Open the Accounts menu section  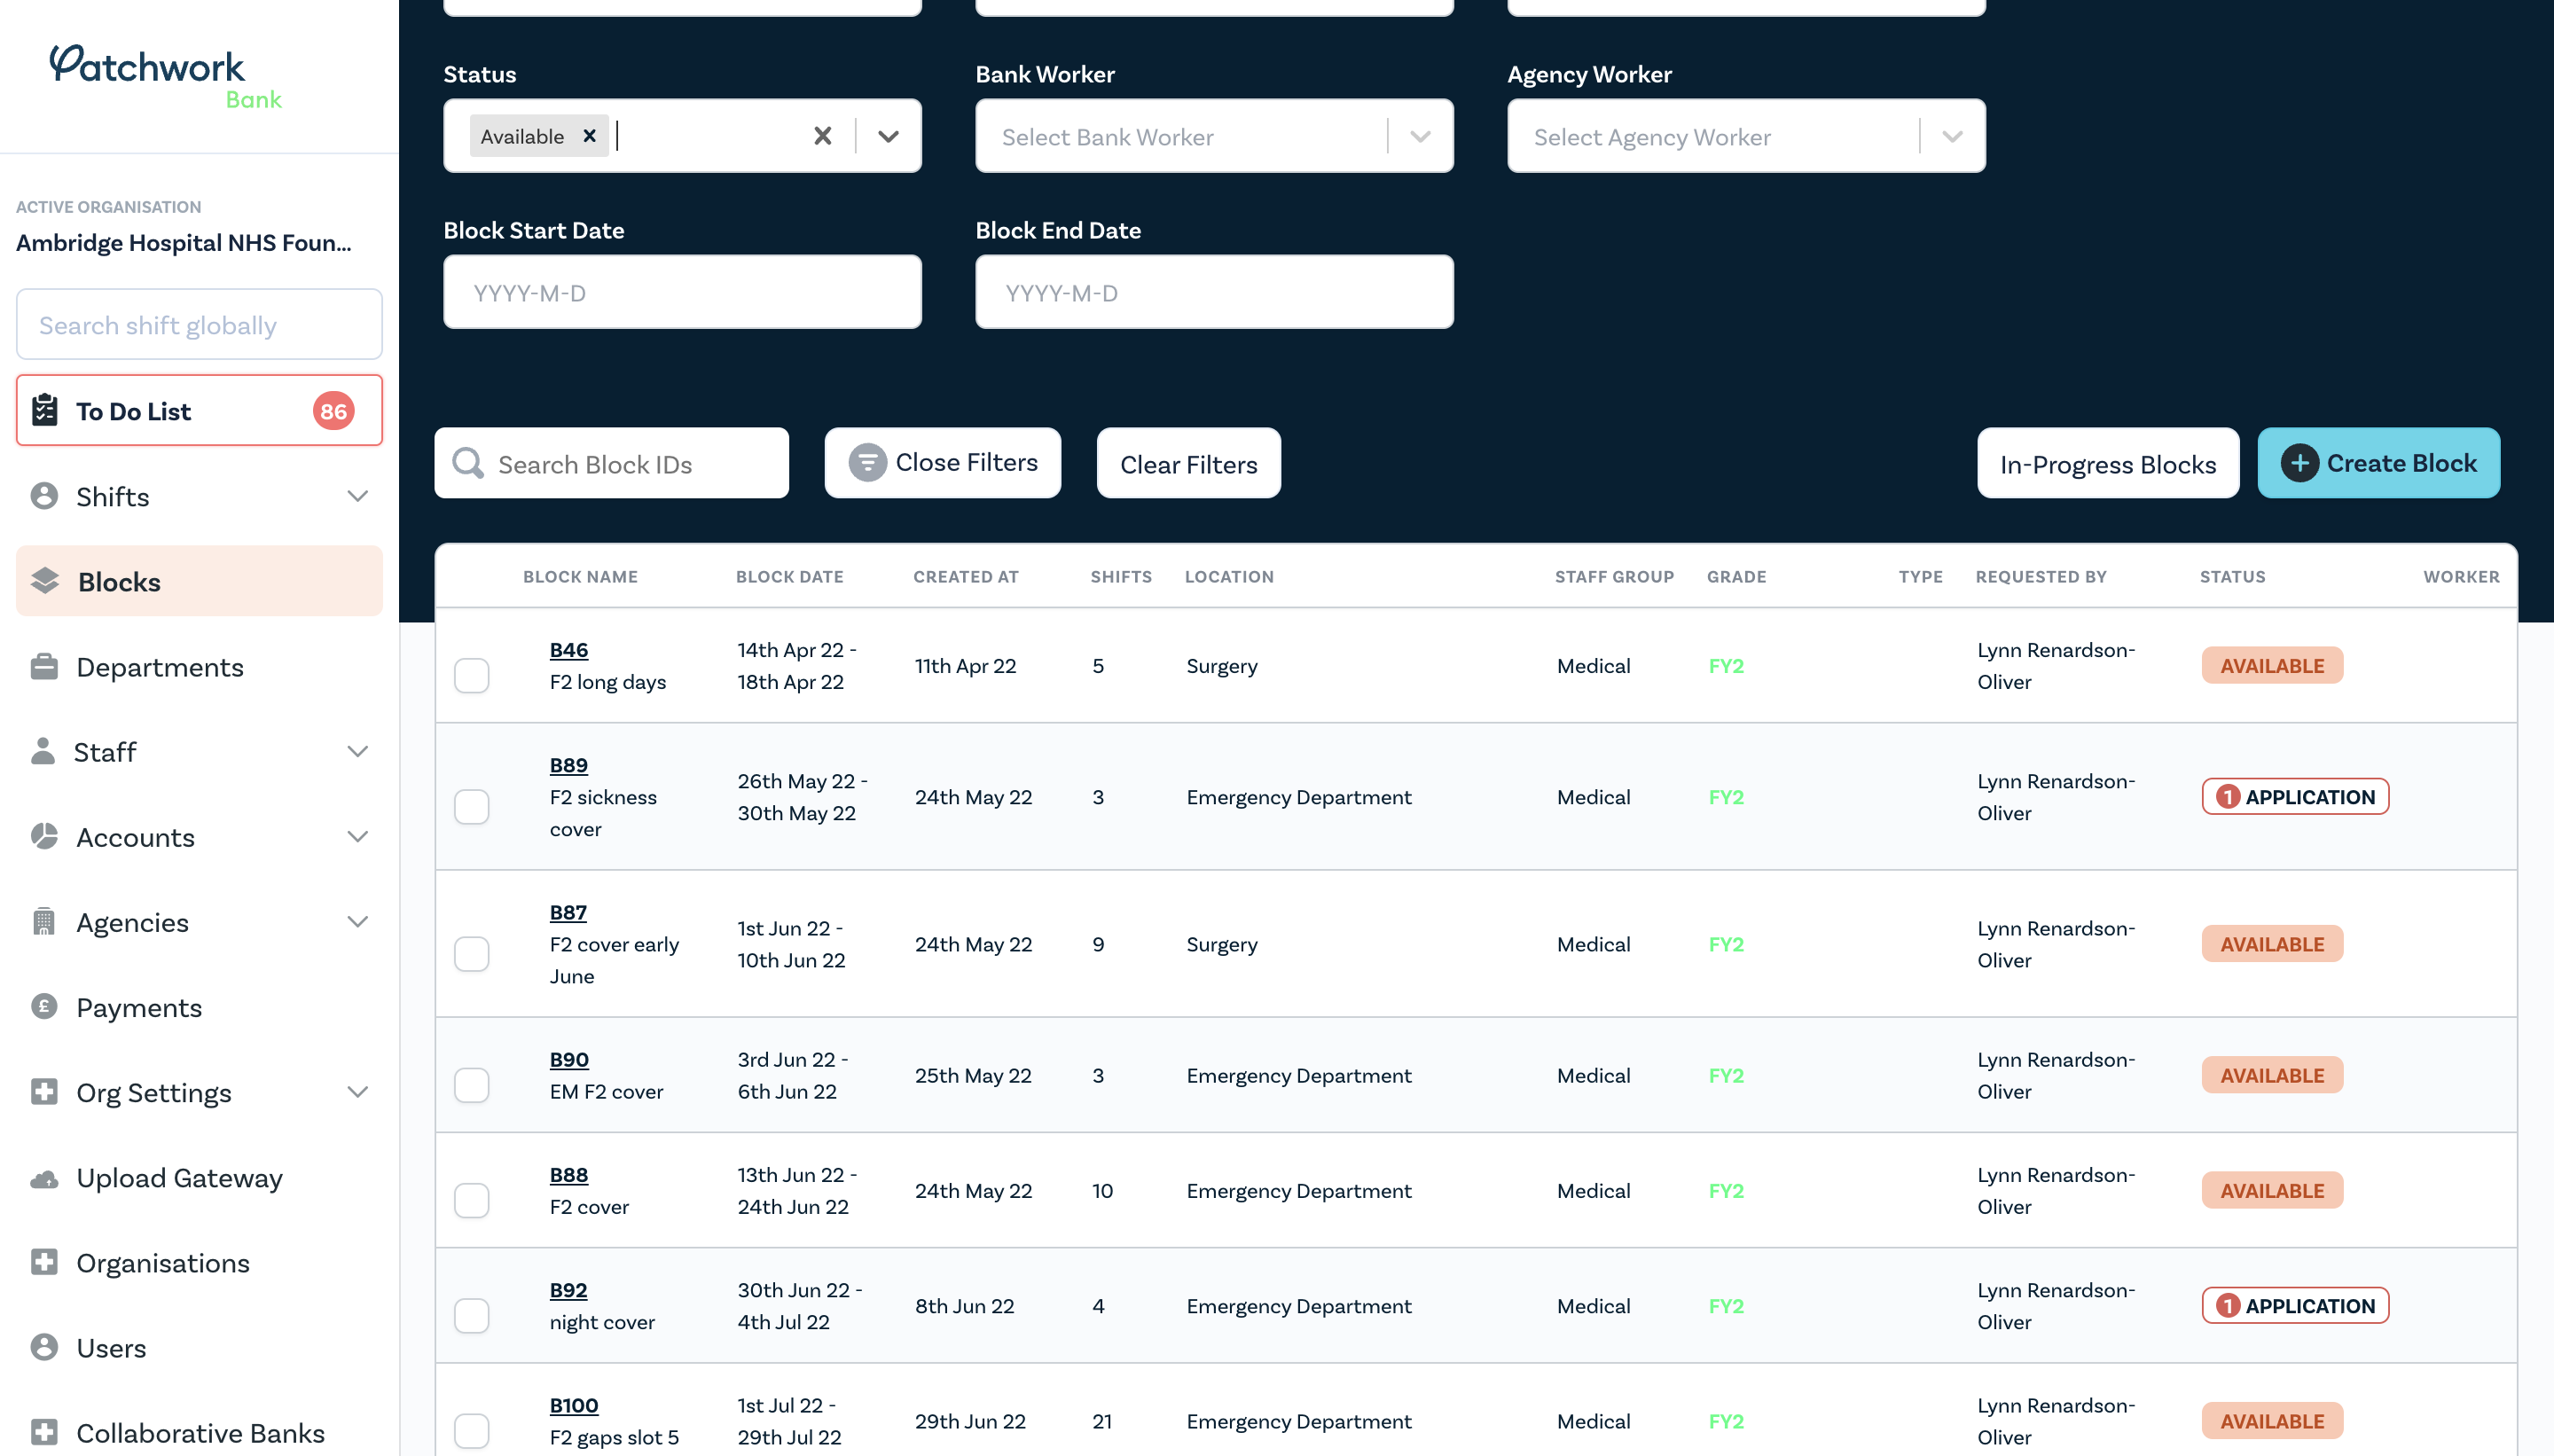(199, 835)
